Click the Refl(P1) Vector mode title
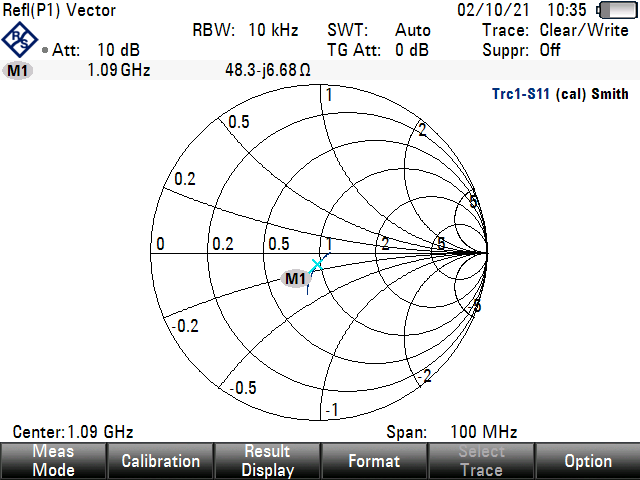Image resolution: width=640 pixels, height=480 pixels. point(59,10)
